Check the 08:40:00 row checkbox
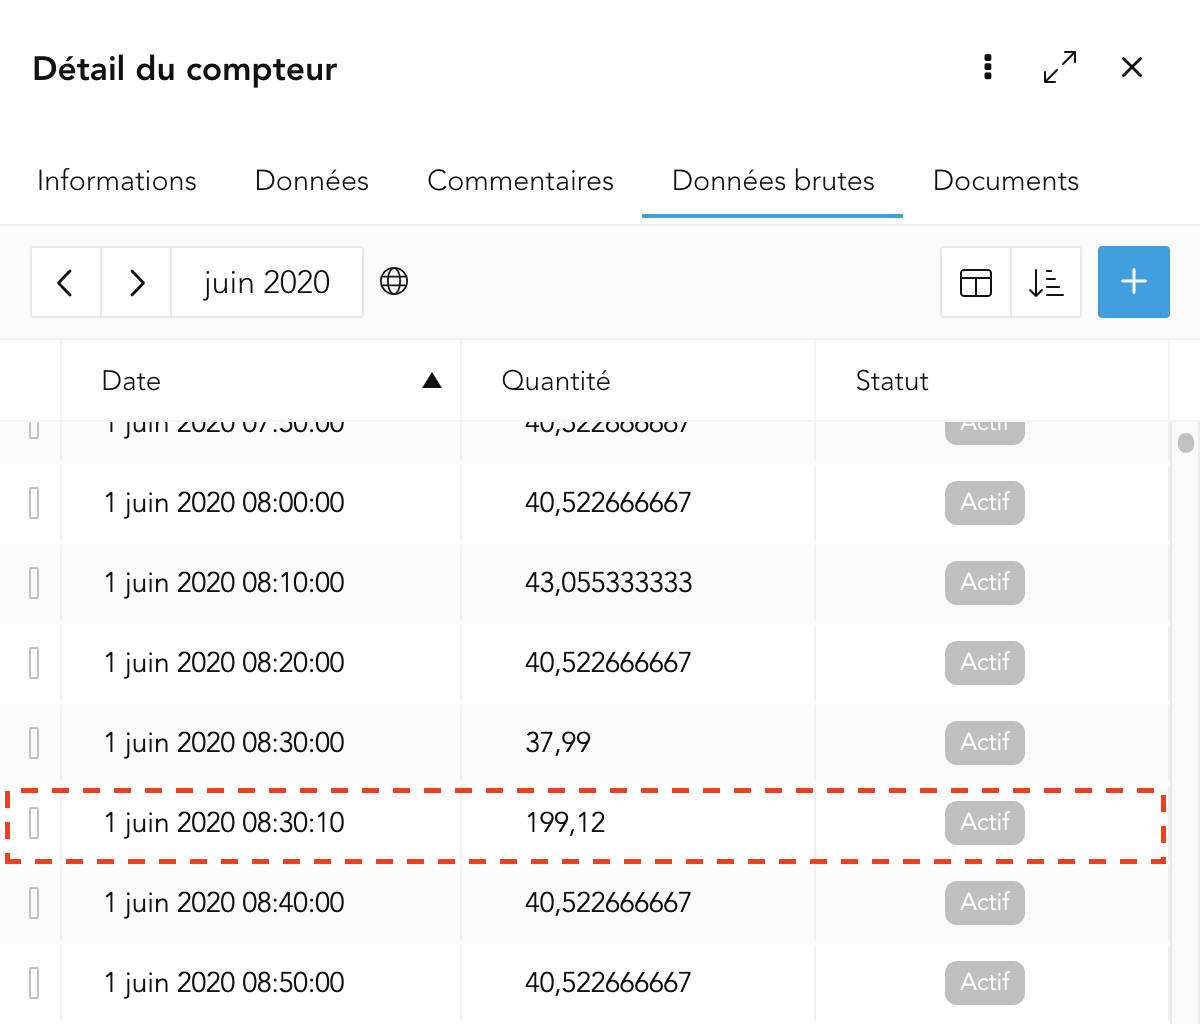The height and width of the screenshot is (1024, 1200). tap(34, 902)
